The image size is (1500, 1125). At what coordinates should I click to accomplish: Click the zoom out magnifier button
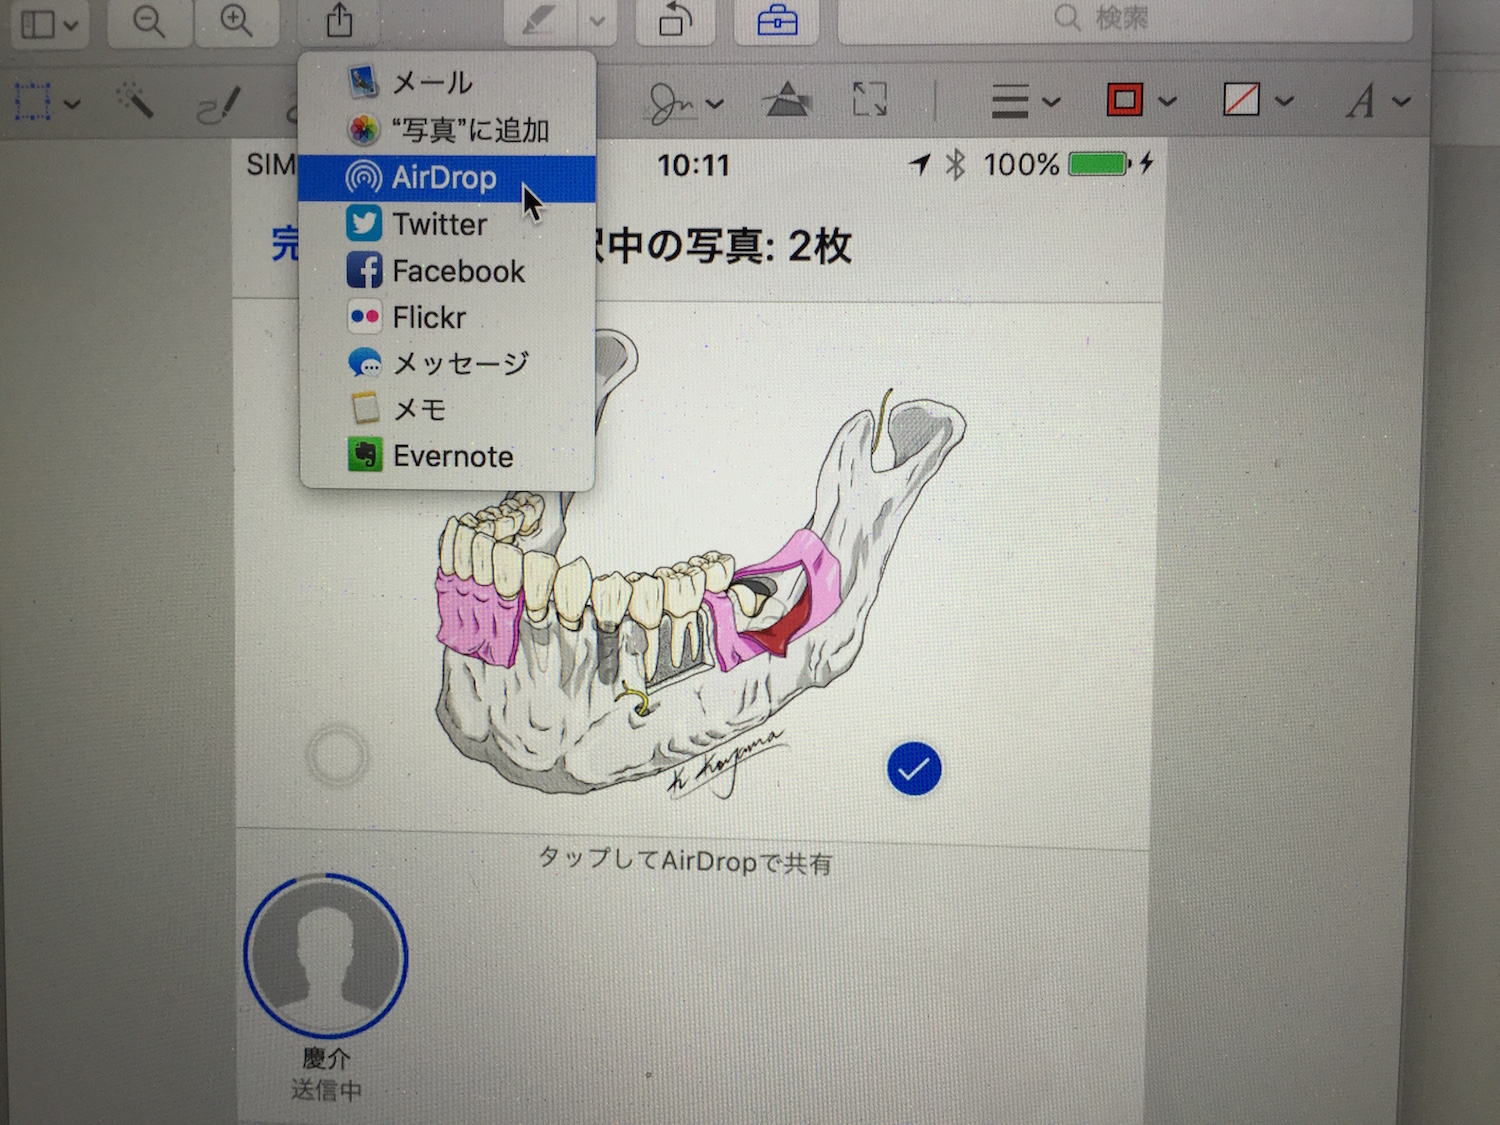click(x=149, y=21)
